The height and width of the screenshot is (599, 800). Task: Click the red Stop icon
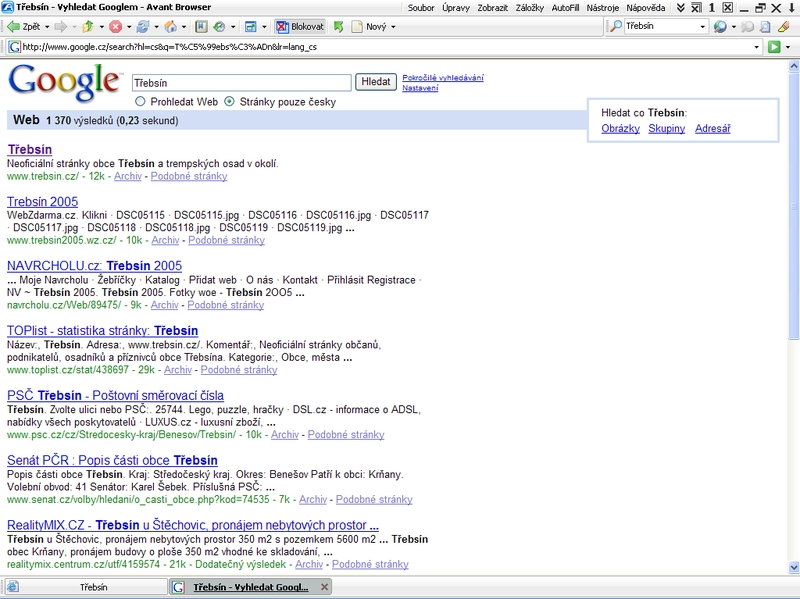coord(116,27)
